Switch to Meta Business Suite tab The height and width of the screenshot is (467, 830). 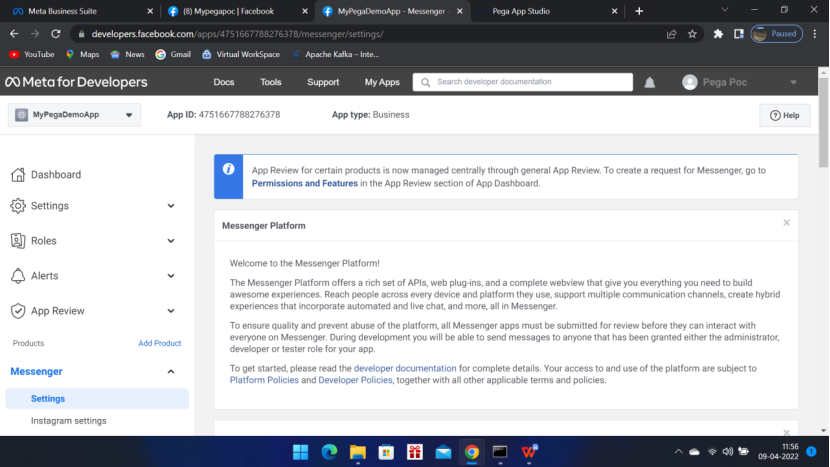point(82,11)
